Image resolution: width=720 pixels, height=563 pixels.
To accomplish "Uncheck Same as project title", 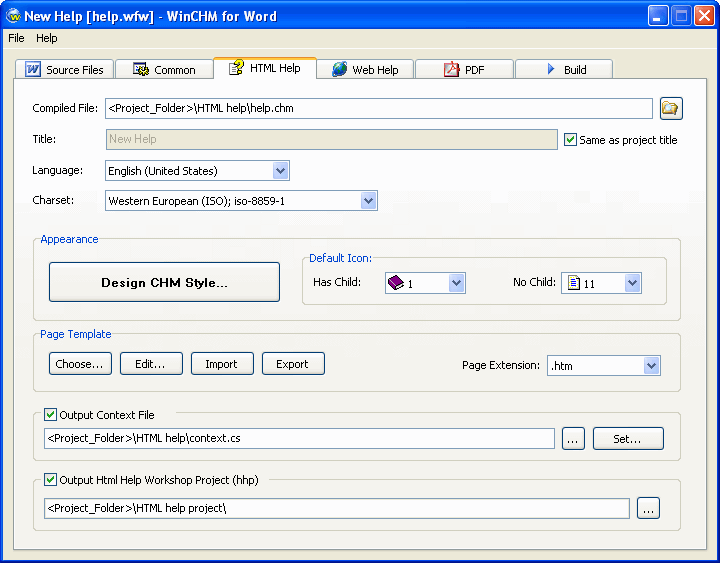I will [x=571, y=140].
